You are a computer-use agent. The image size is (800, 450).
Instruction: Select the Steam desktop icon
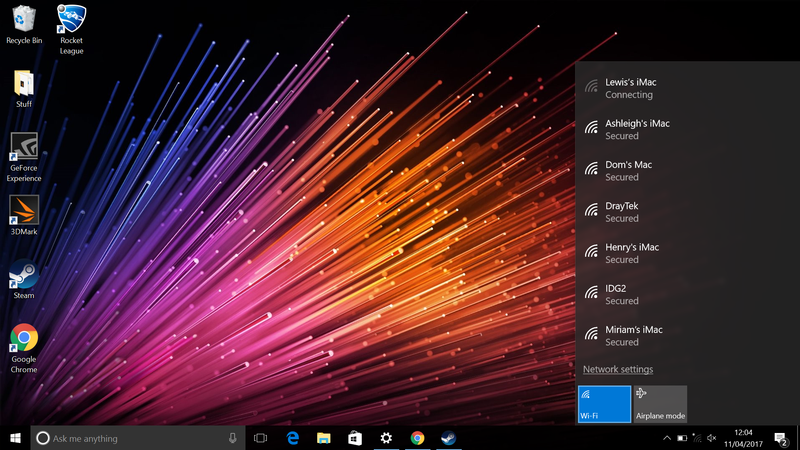[x=23, y=279]
